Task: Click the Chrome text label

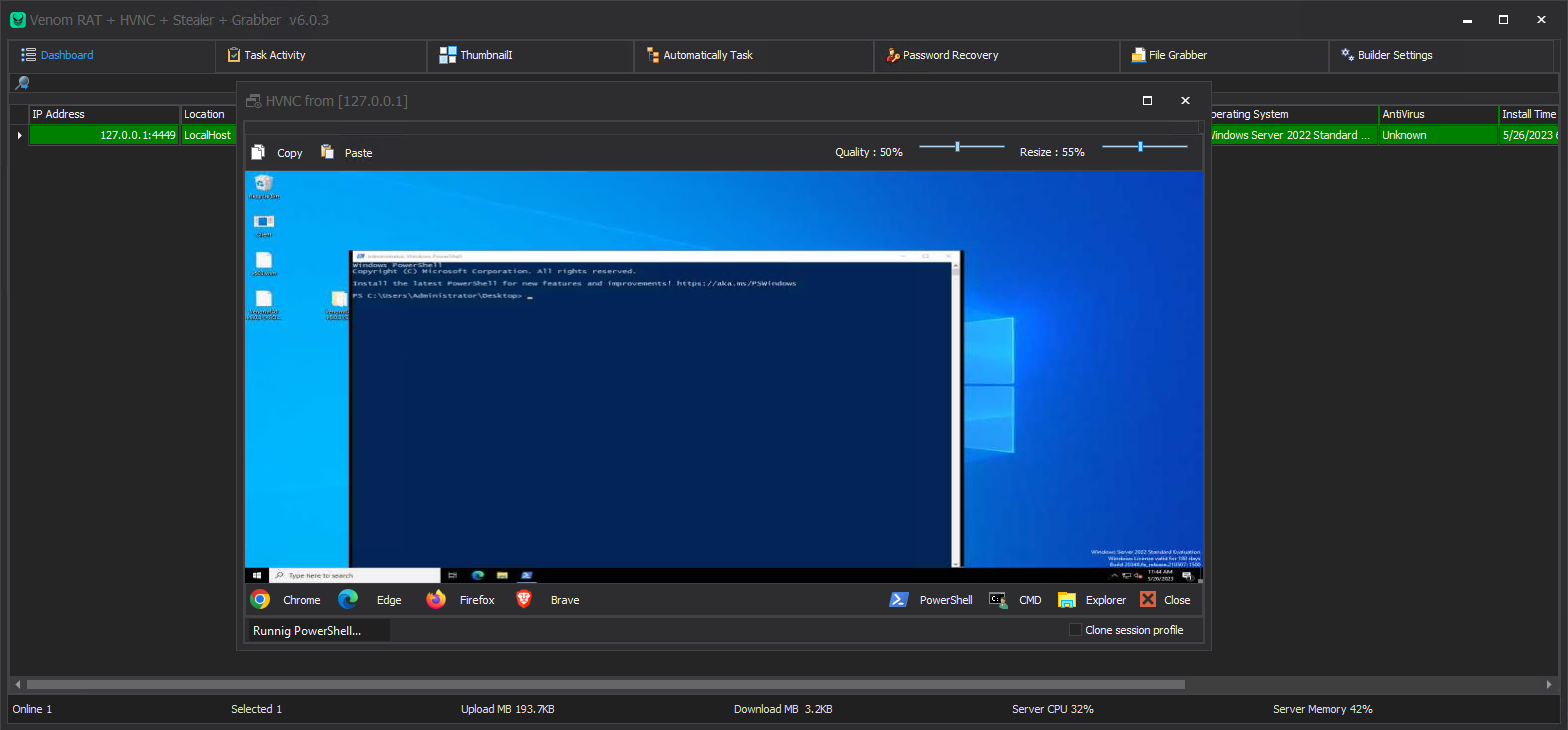Action: (x=302, y=600)
